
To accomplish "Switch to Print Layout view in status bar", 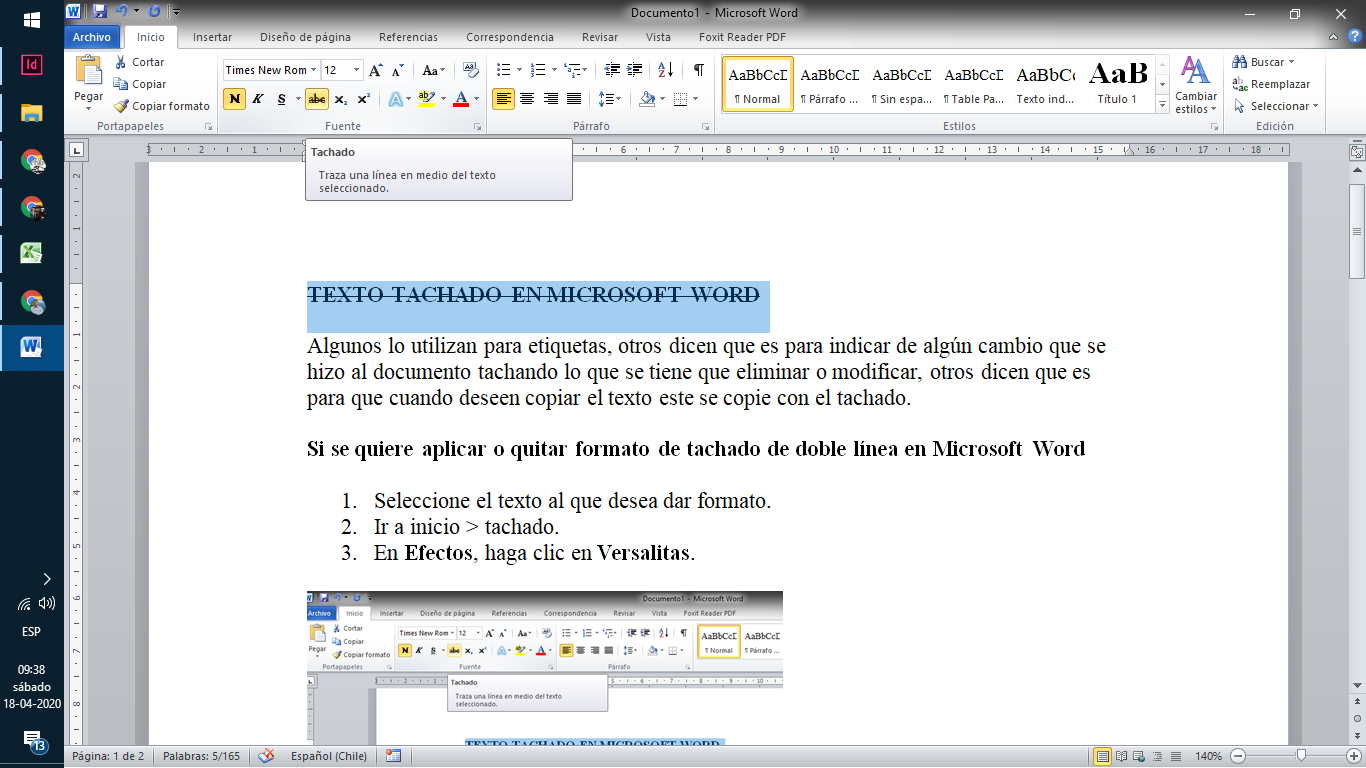I will [x=1103, y=756].
